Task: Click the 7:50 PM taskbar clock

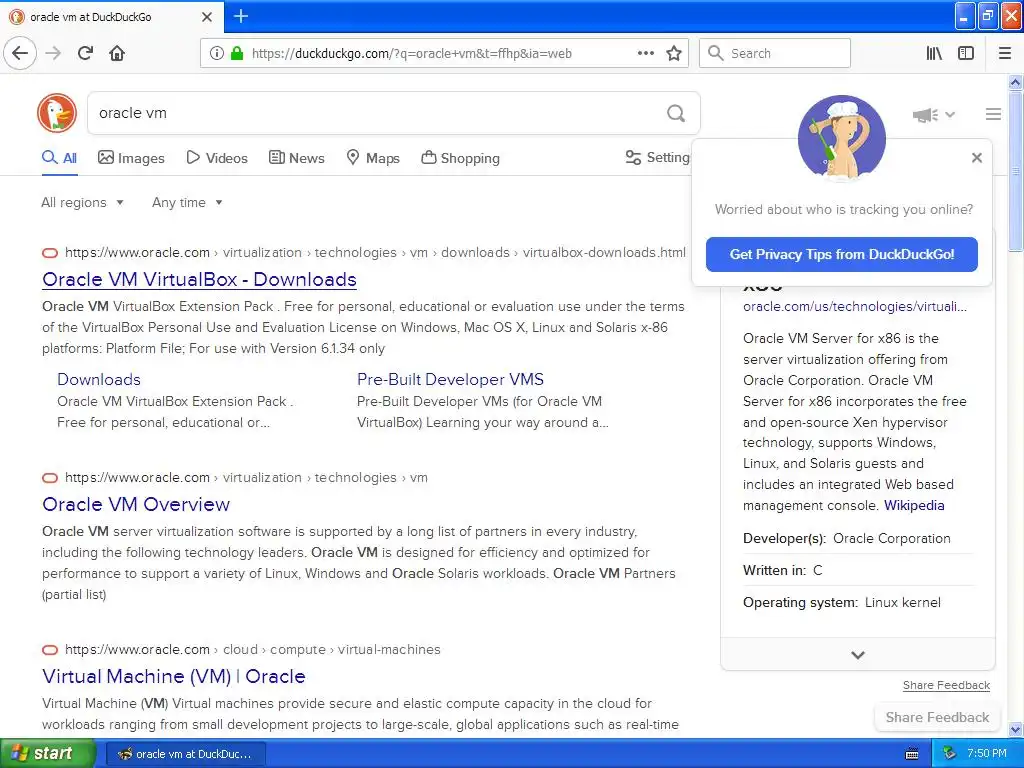Action: (987, 754)
